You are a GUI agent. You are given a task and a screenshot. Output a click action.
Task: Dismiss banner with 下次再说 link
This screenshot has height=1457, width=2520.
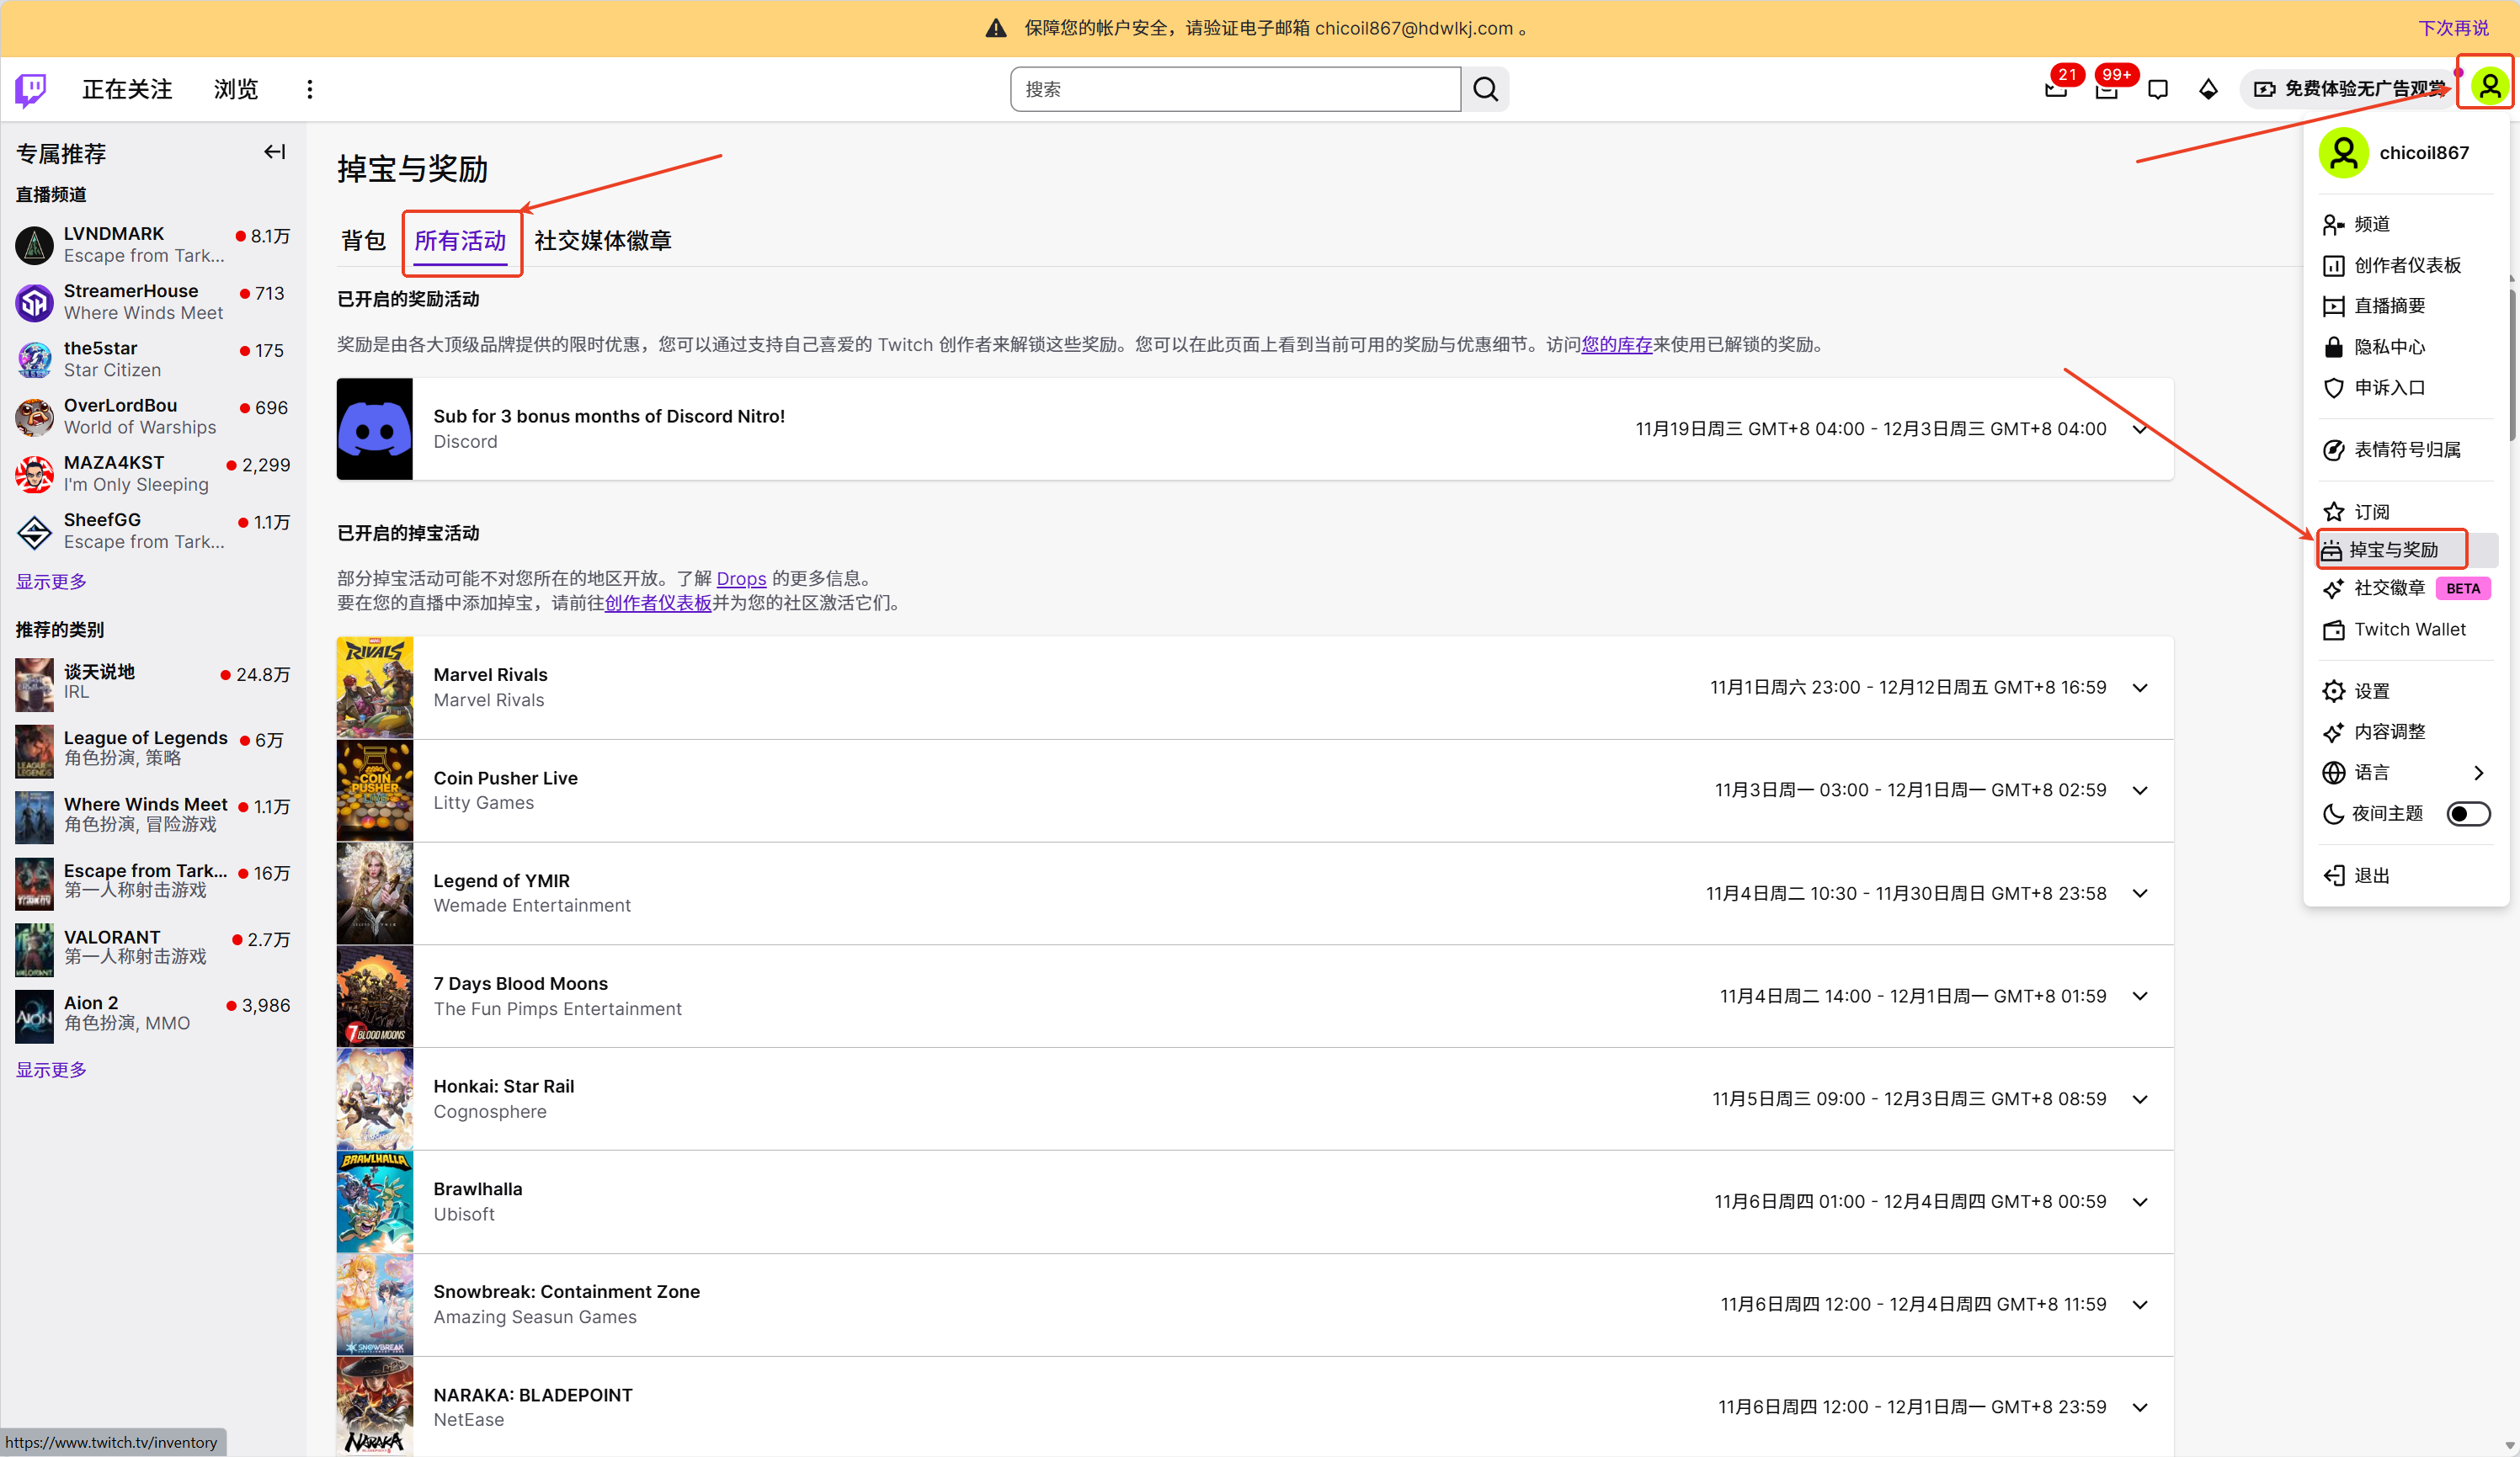(x=2453, y=28)
